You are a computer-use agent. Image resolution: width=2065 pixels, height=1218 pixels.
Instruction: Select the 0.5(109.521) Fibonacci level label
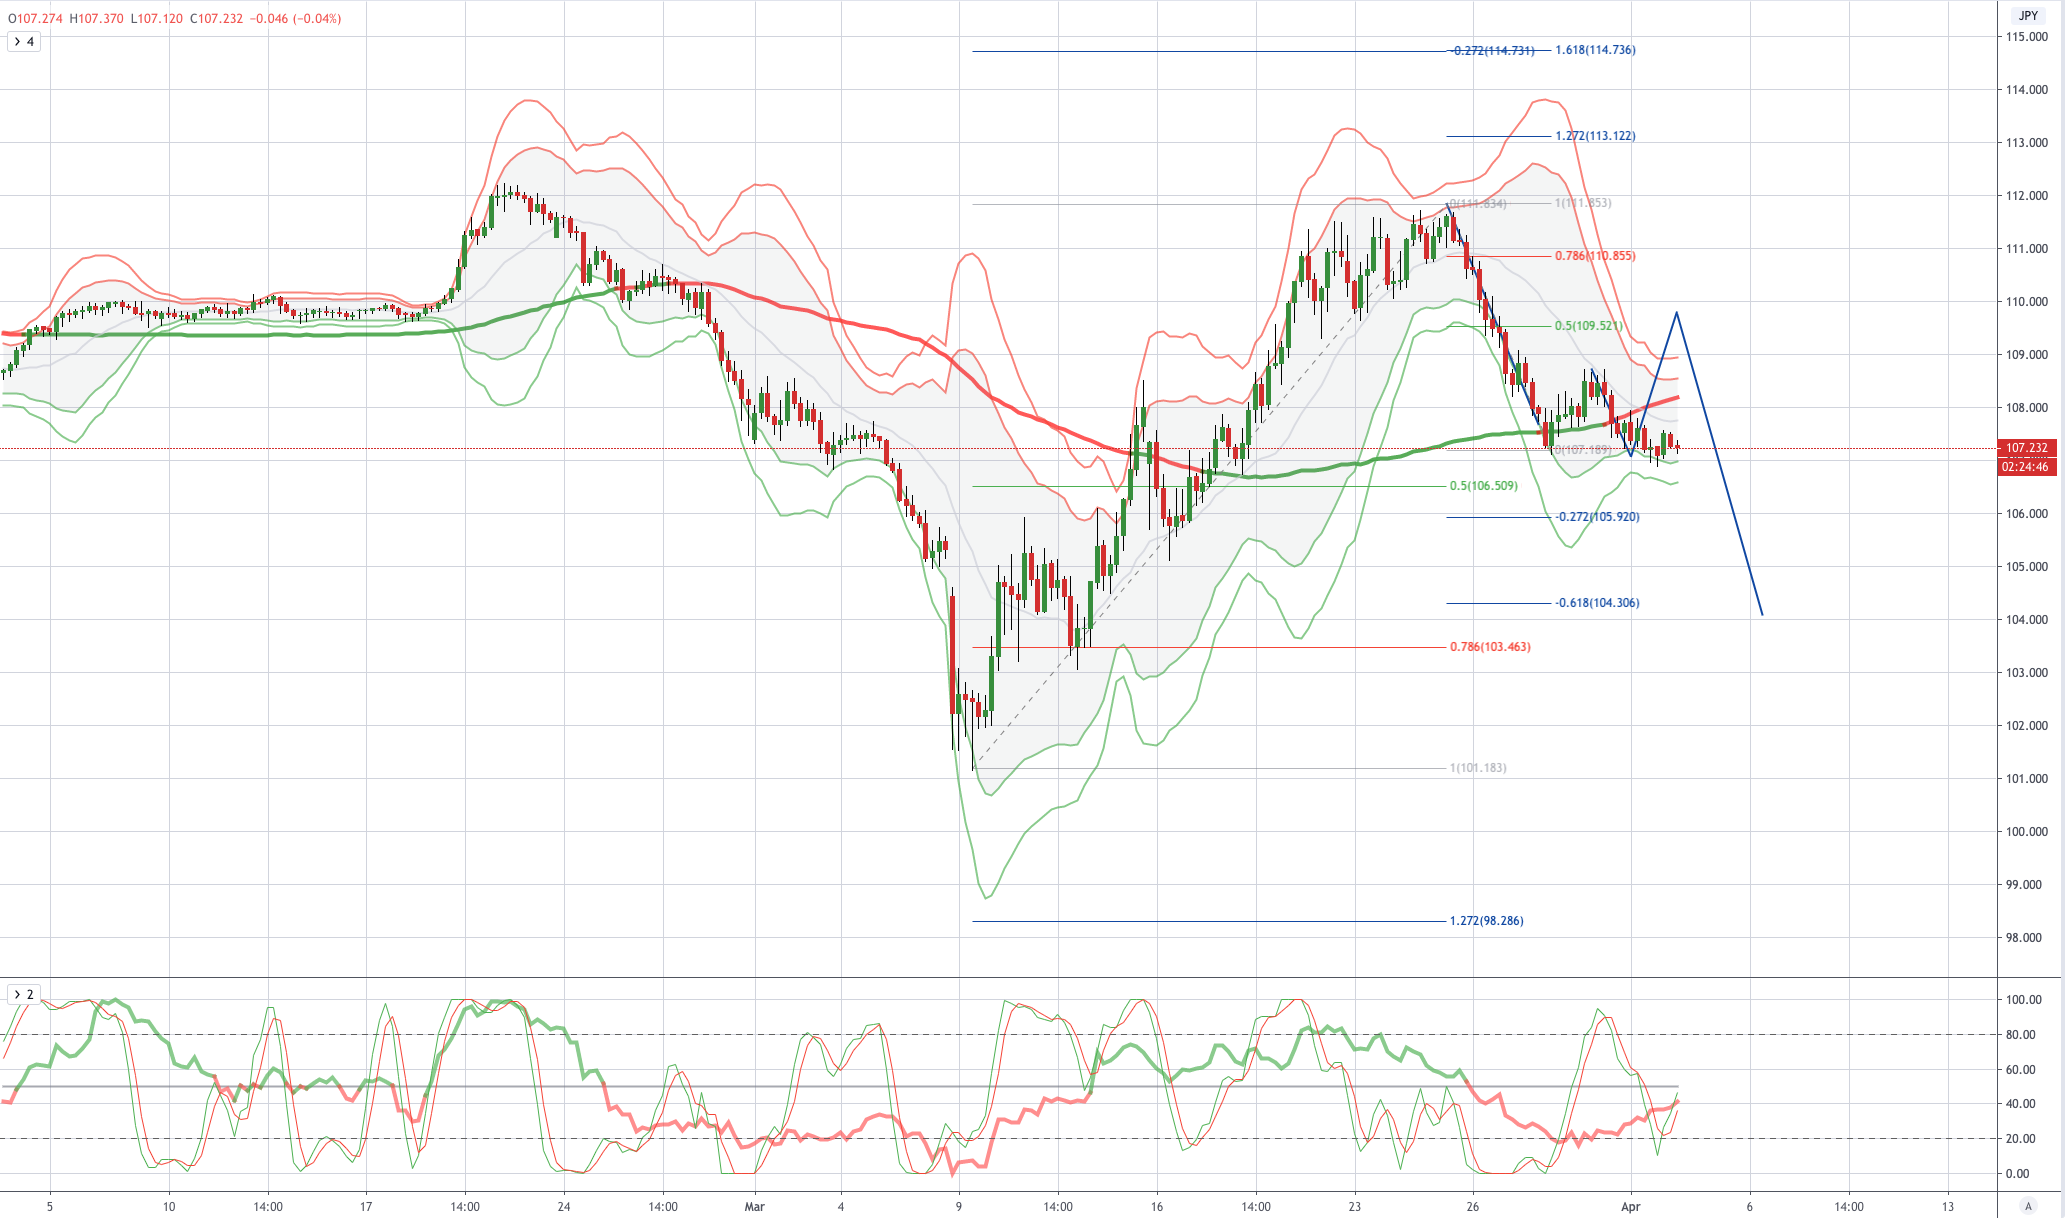point(1588,326)
